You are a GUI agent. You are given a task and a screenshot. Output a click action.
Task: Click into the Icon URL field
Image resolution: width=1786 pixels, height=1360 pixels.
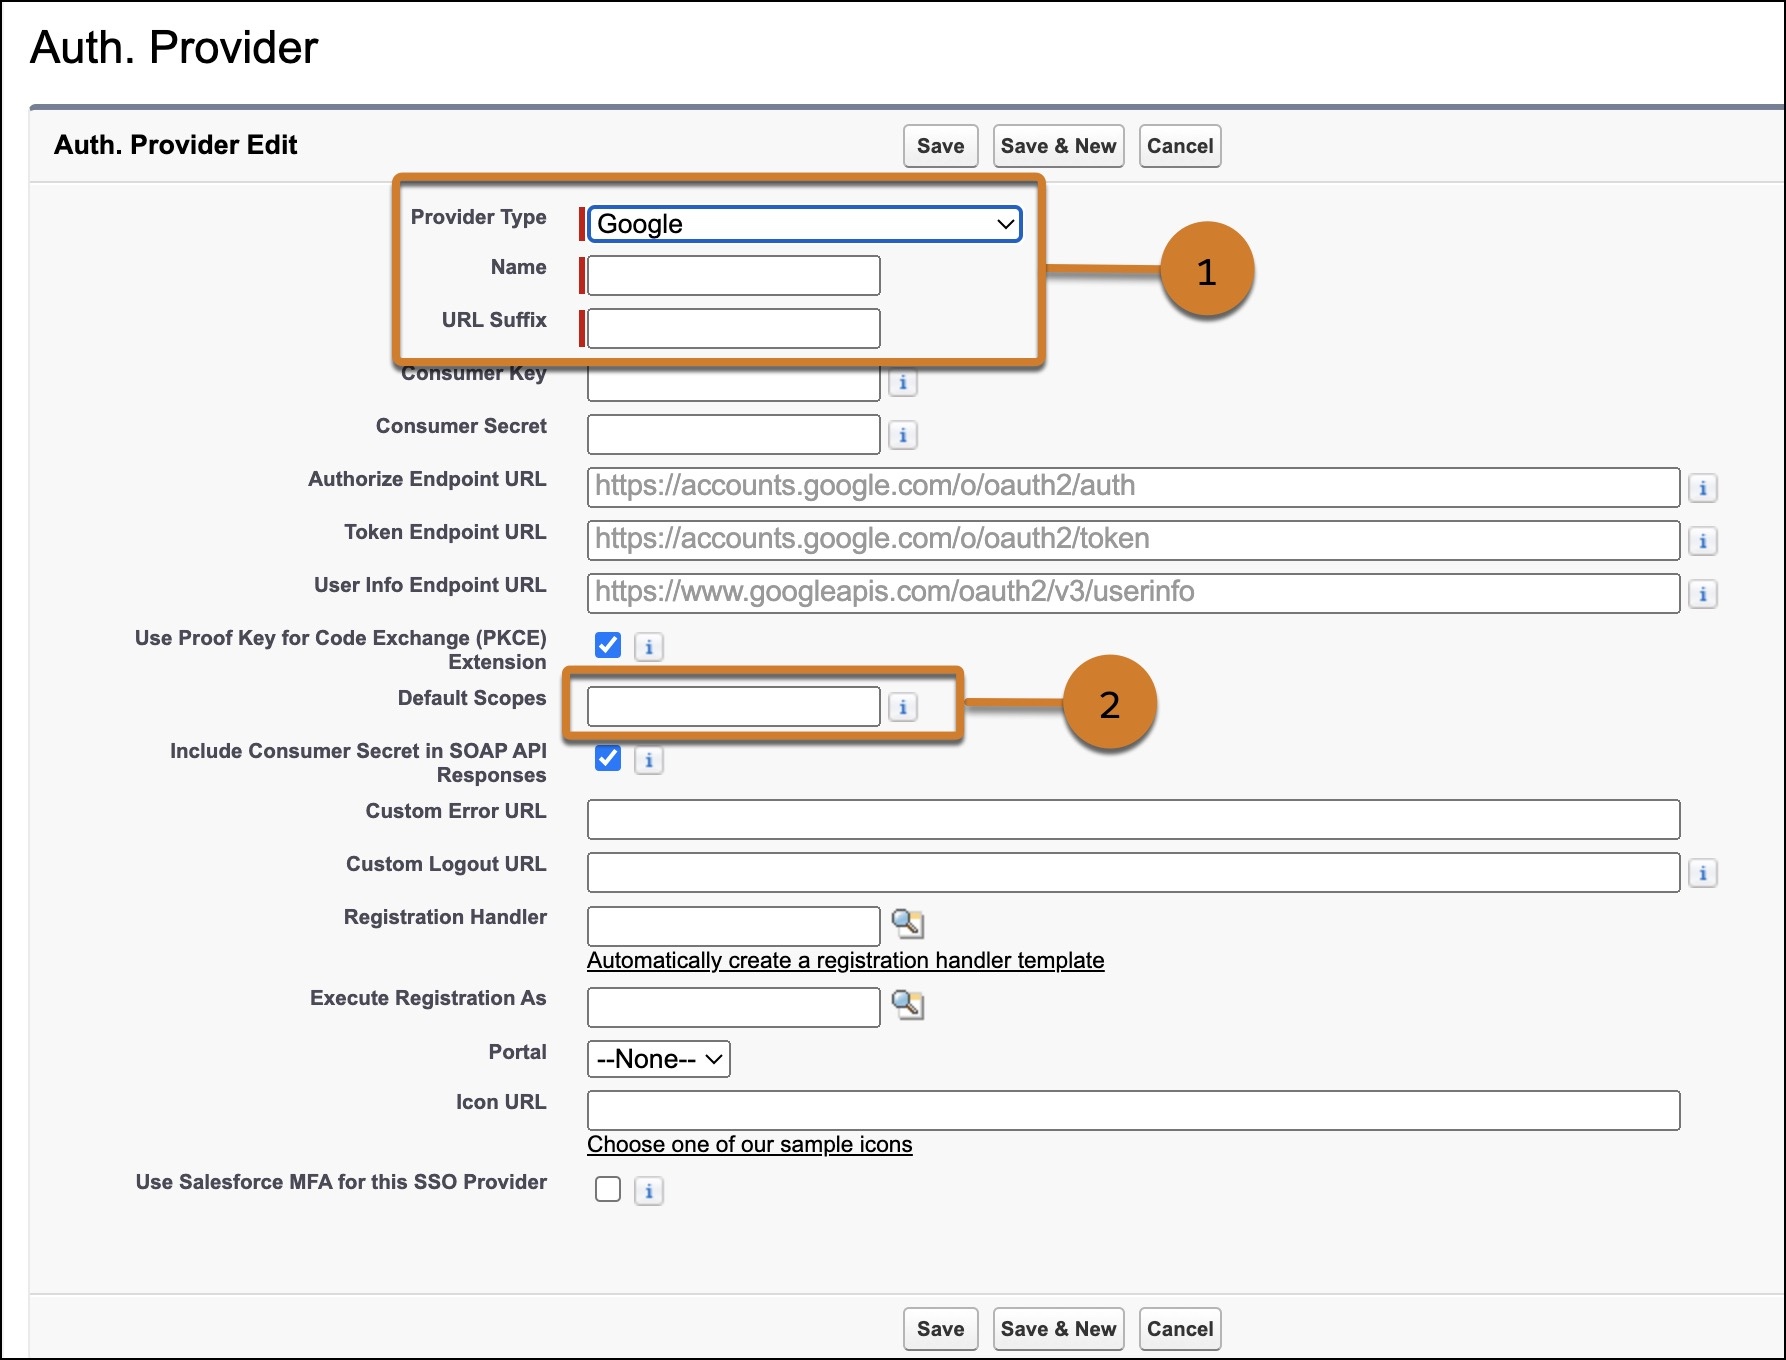click(x=1133, y=1110)
